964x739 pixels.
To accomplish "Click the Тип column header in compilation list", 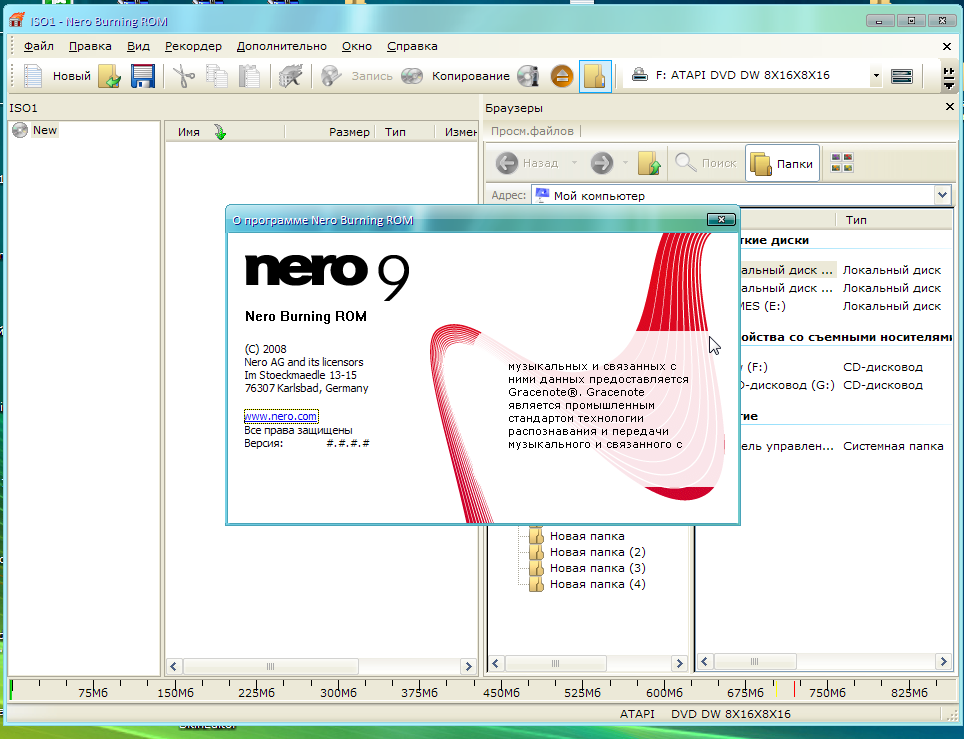I will (395, 132).
